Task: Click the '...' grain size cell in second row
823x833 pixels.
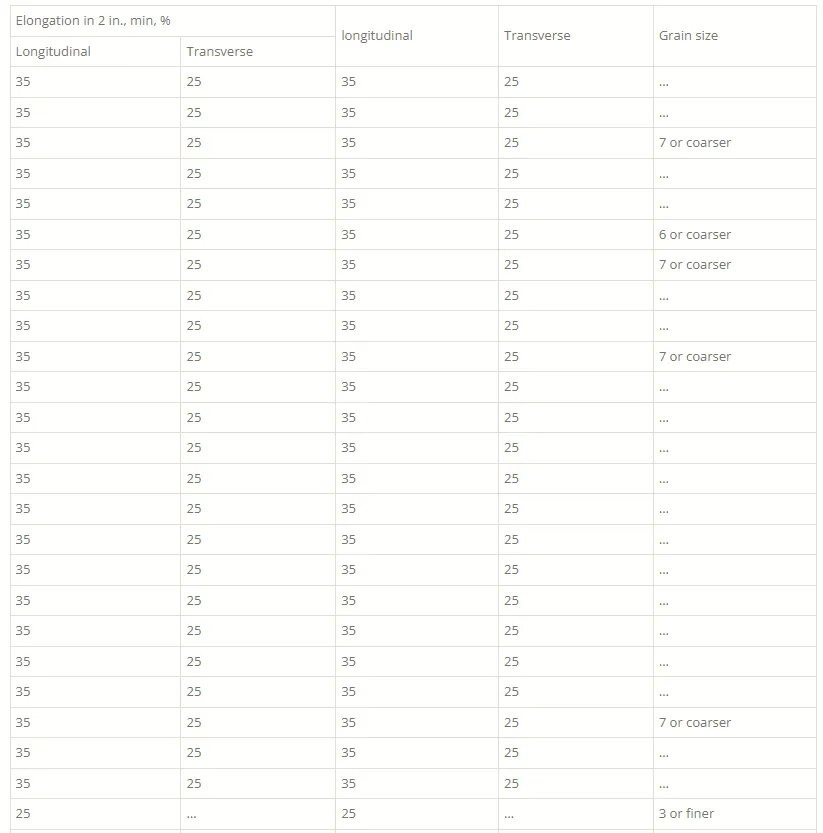Action: (x=664, y=114)
